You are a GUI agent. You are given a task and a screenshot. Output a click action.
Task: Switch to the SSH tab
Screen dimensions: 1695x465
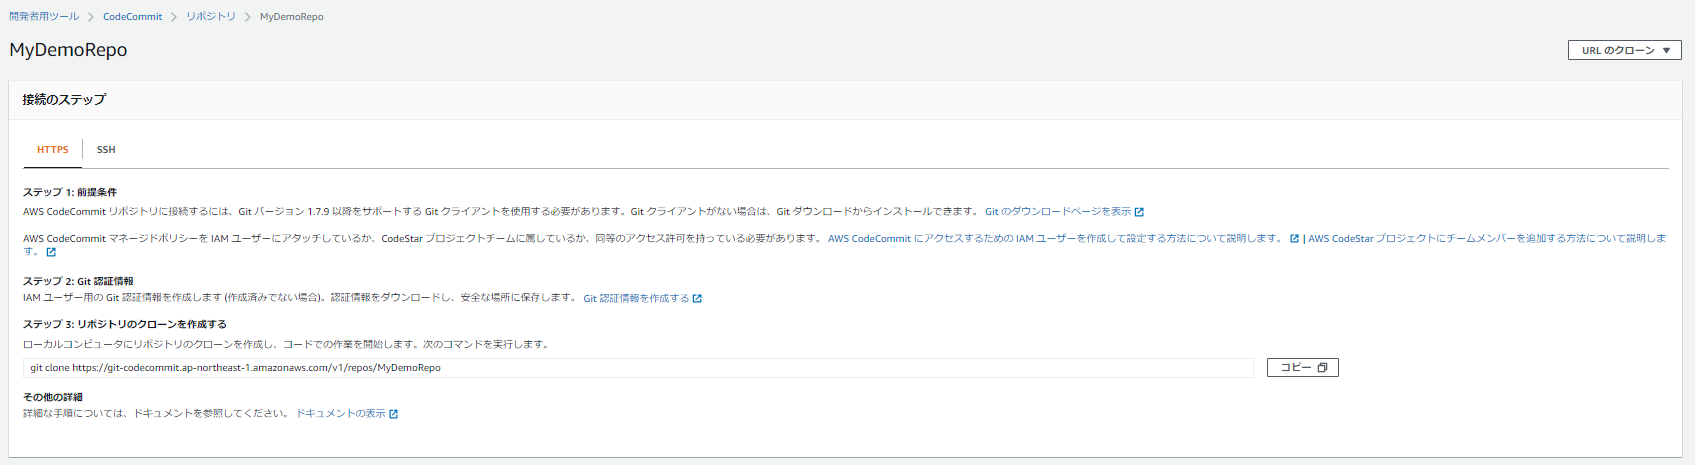click(106, 150)
